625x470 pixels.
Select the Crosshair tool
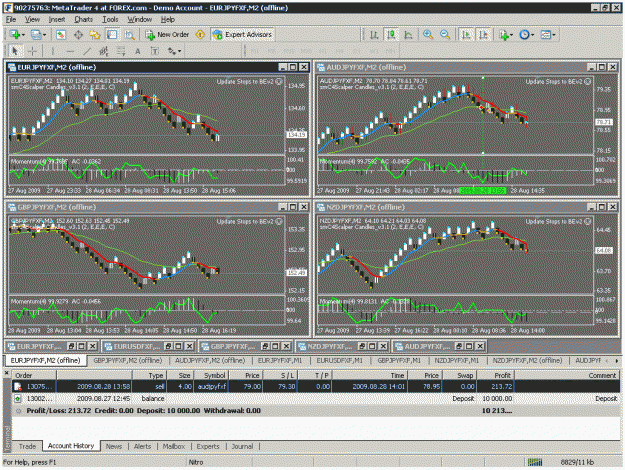32,51
